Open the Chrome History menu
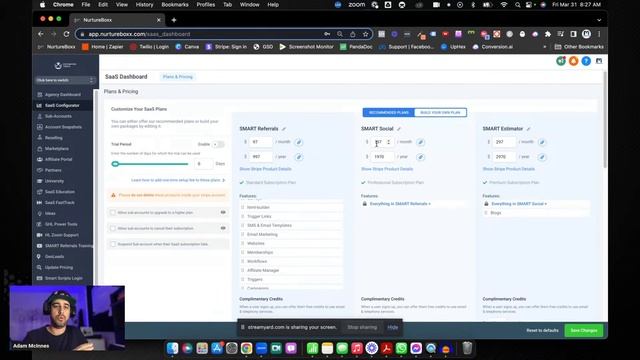 144,5
